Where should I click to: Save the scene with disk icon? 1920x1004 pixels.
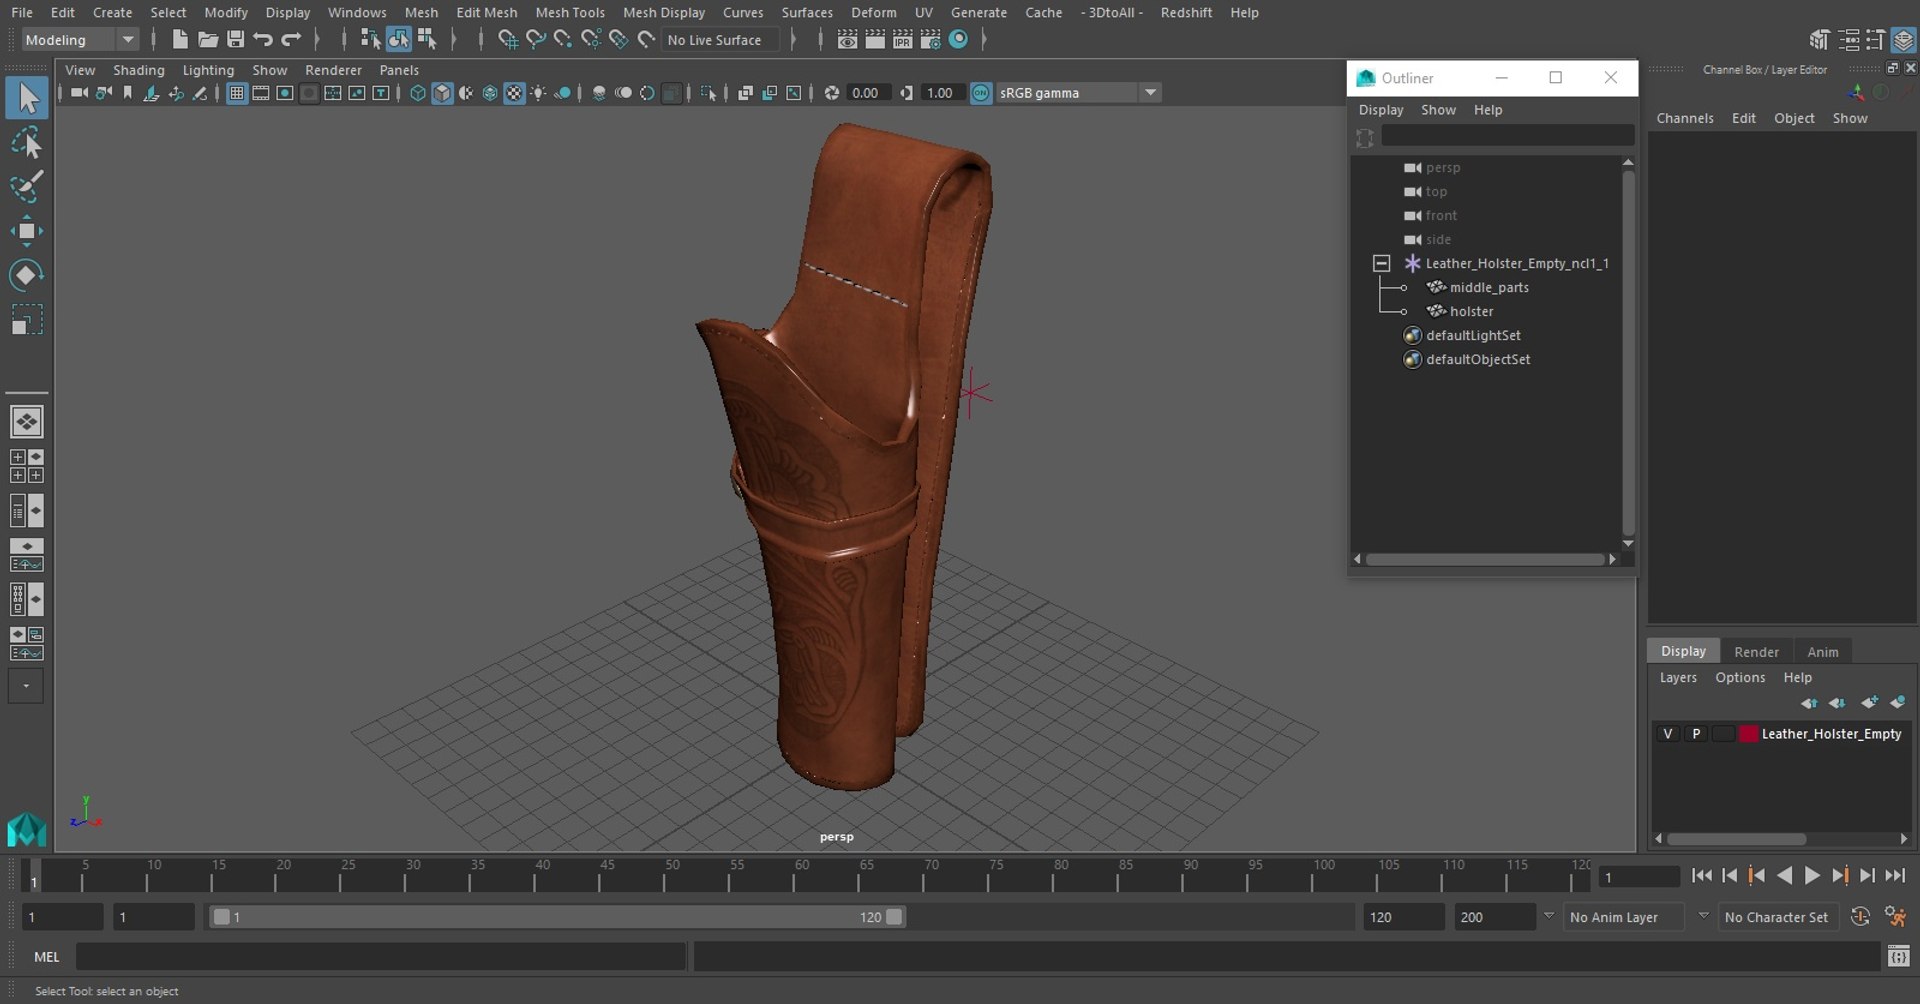[236, 39]
